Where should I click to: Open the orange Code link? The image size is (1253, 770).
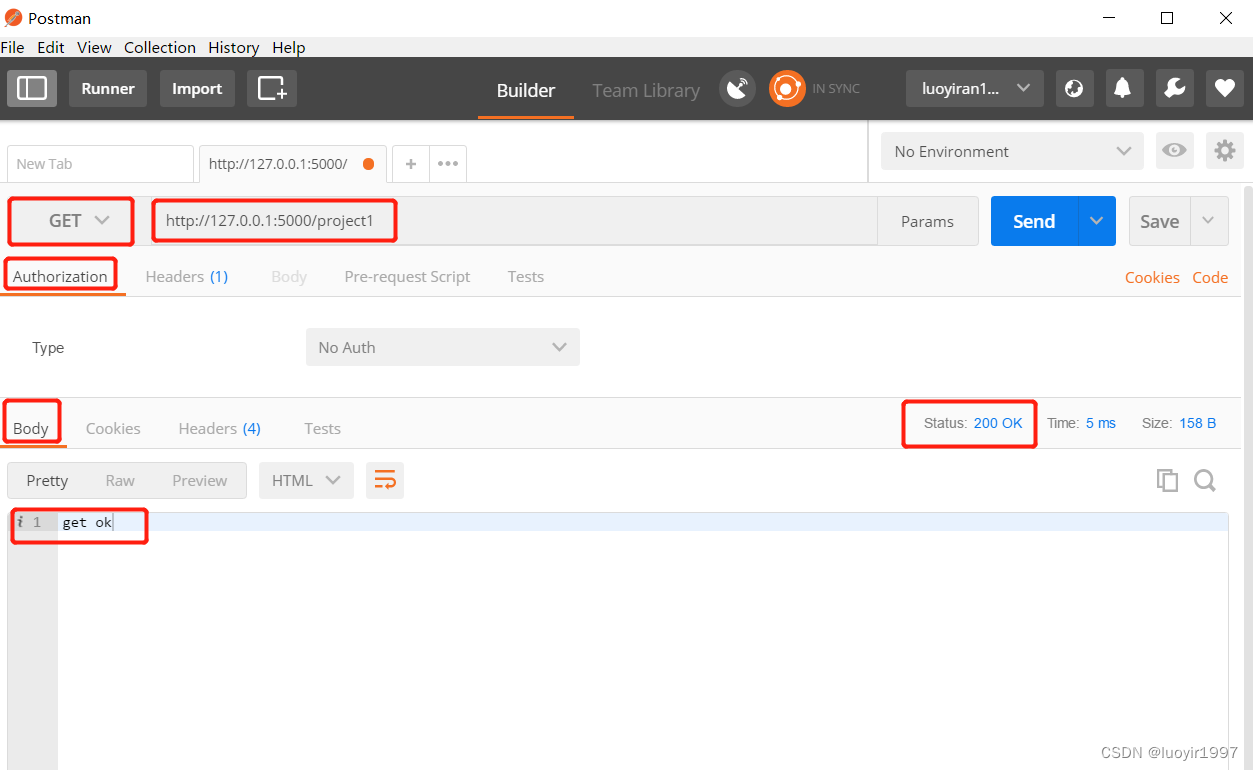(x=1210, y=277)
